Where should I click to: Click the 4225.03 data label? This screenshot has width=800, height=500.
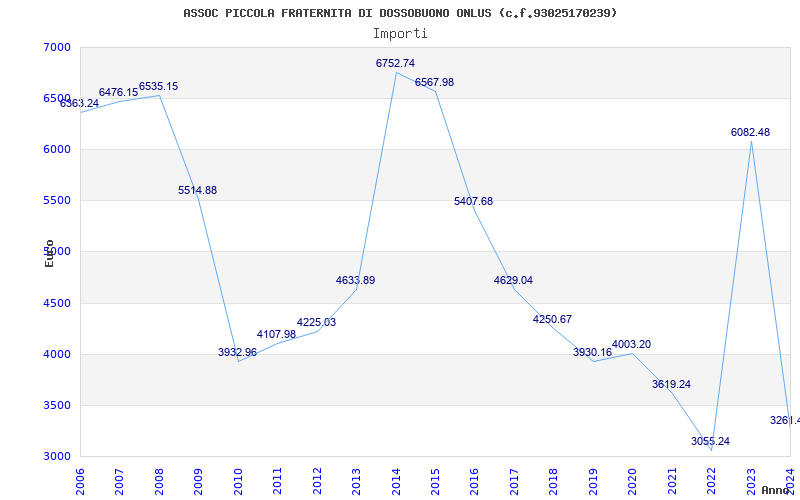(316, 322)
